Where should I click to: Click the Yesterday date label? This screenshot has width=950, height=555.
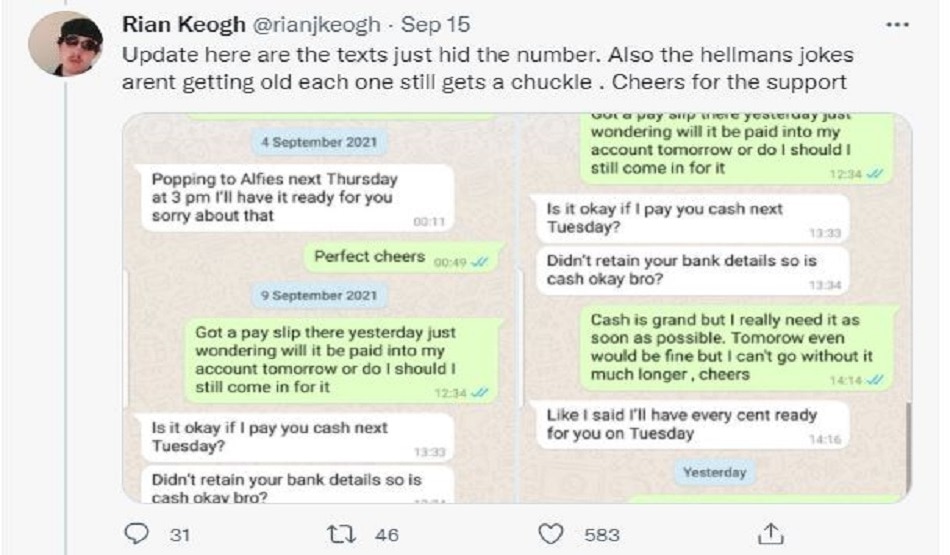714,471
